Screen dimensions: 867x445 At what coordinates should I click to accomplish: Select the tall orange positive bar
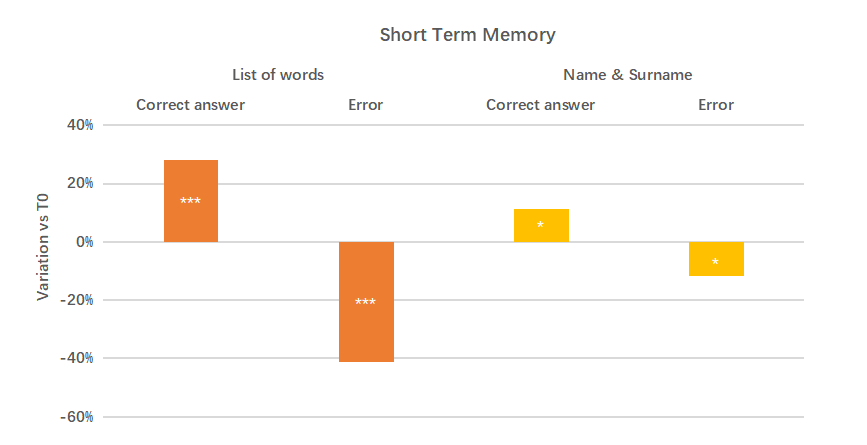click(191, 180)
